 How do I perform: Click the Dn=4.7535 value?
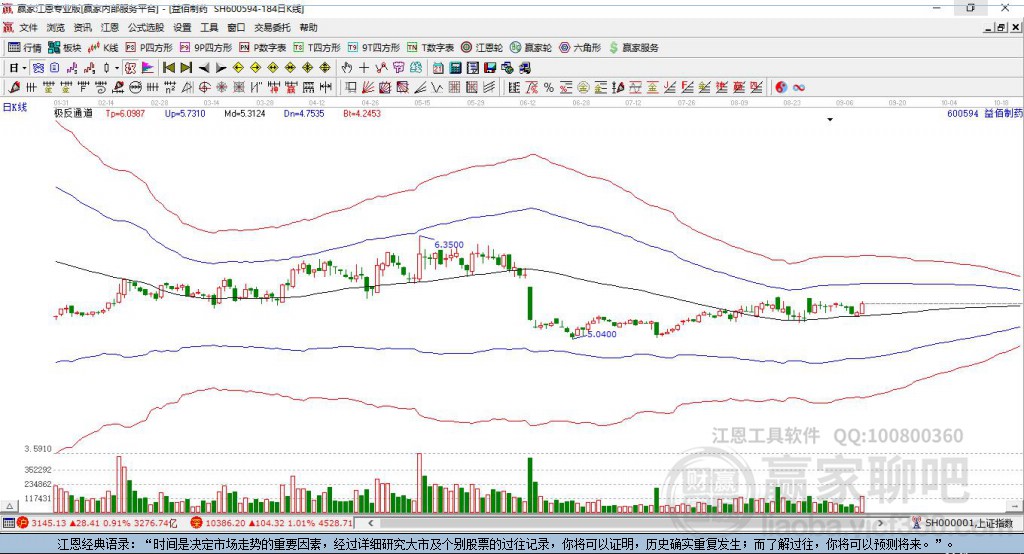[304, 113]
